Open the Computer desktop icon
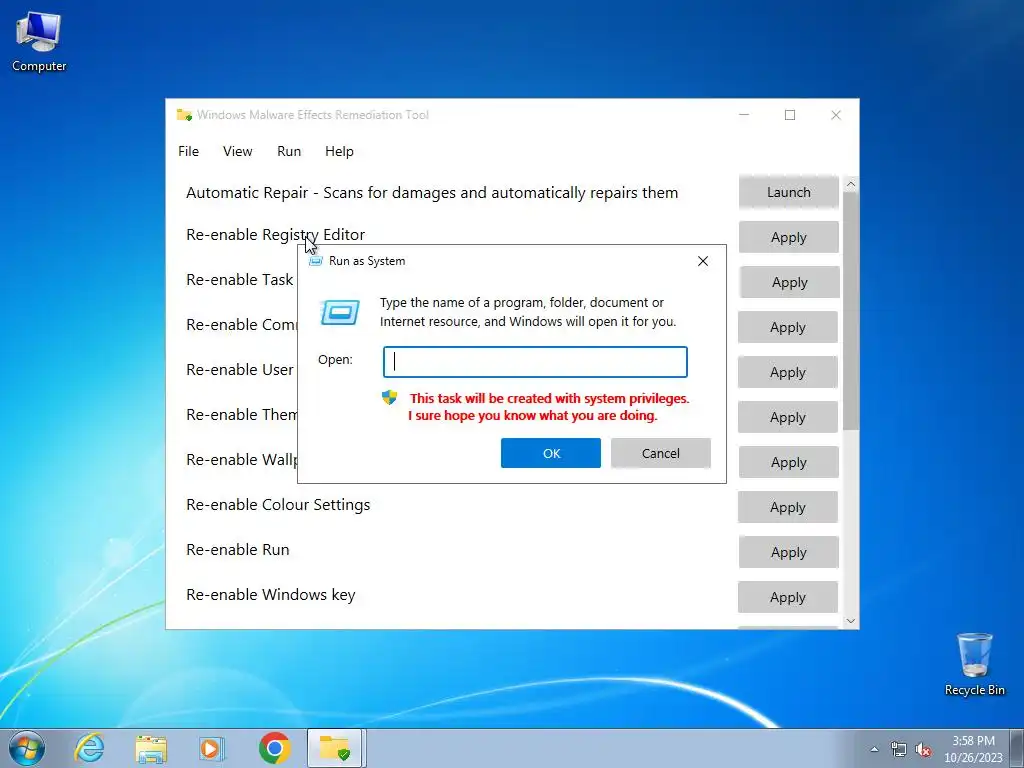1024x768 pixels. pyautogui.click(x=39, y=42)
